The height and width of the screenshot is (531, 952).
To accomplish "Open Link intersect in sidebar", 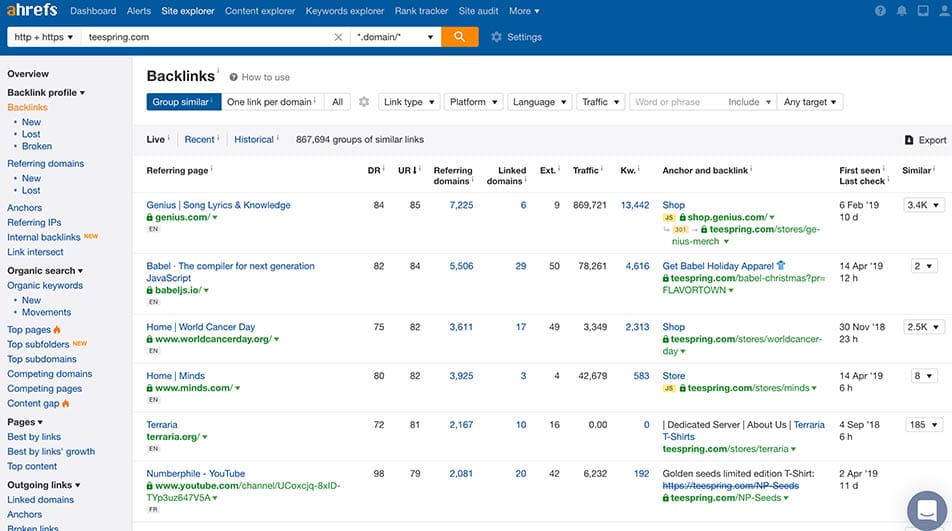I will pos(35,252).
